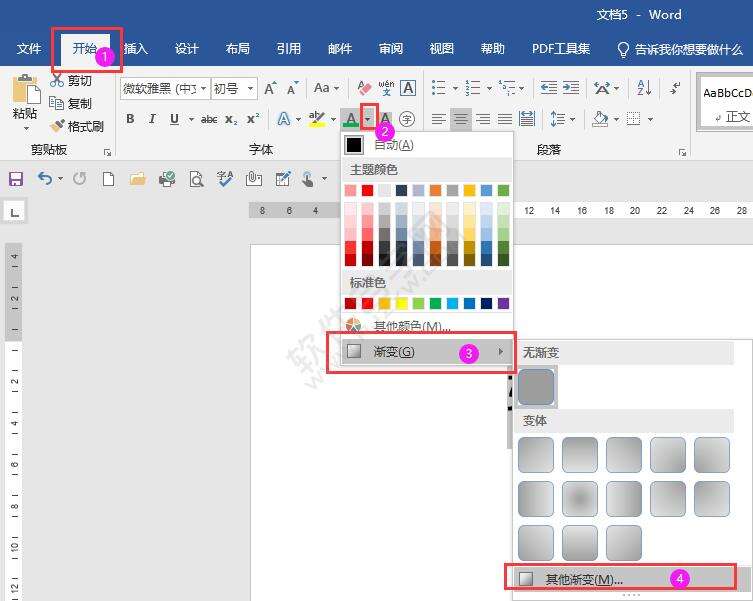Toggle Italic formatting
This screenshot has width=753, height=601.
(152, 119)
